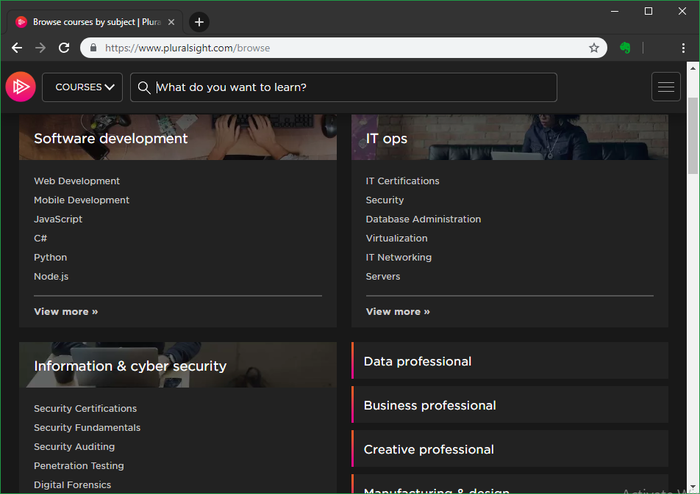Click View more under IT ops
The image size is (700, 494).
pyautogui.click(x=398, y=311)
